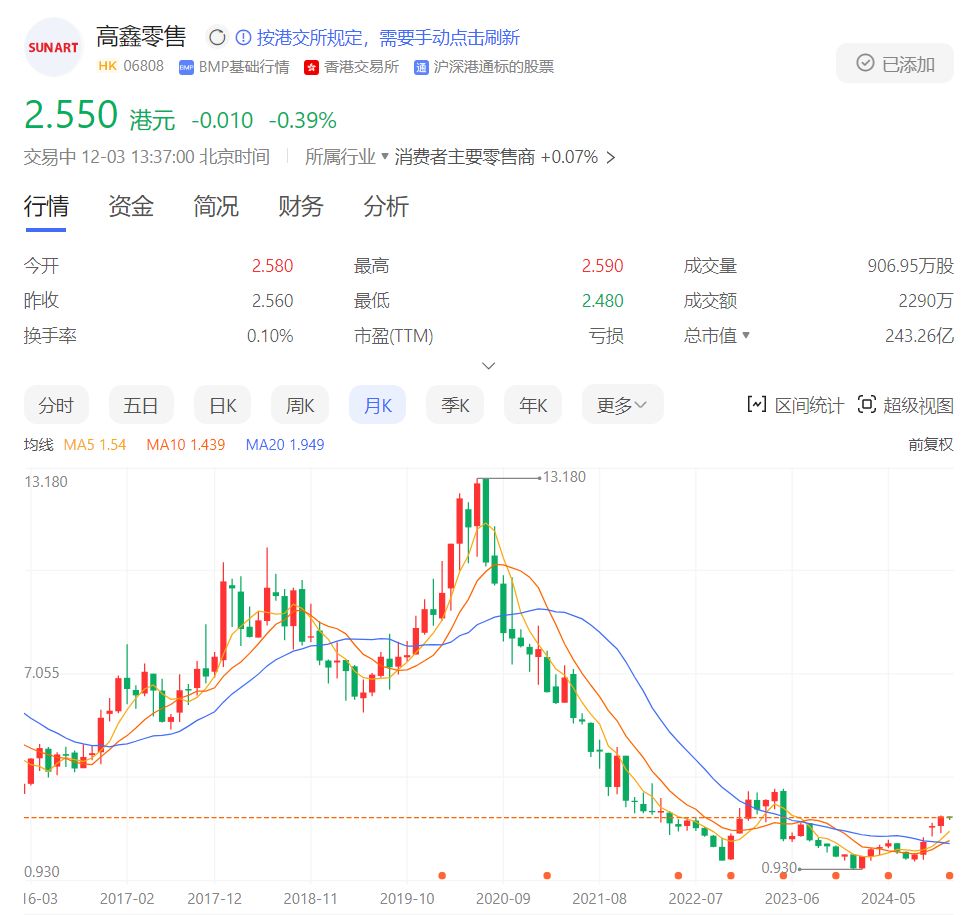Open the 更多 periods dropdown
974x915 pixels.
(x=622, y=405)
